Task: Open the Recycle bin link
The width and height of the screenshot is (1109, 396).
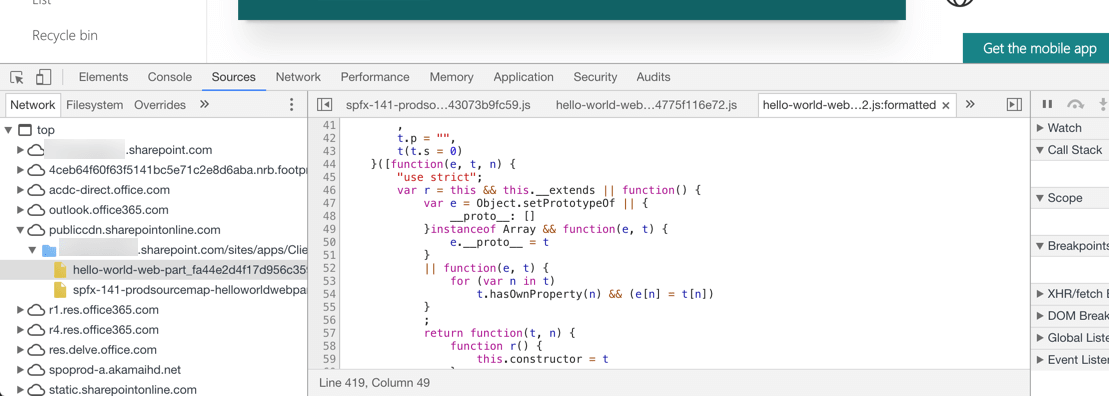Action: 65,35
